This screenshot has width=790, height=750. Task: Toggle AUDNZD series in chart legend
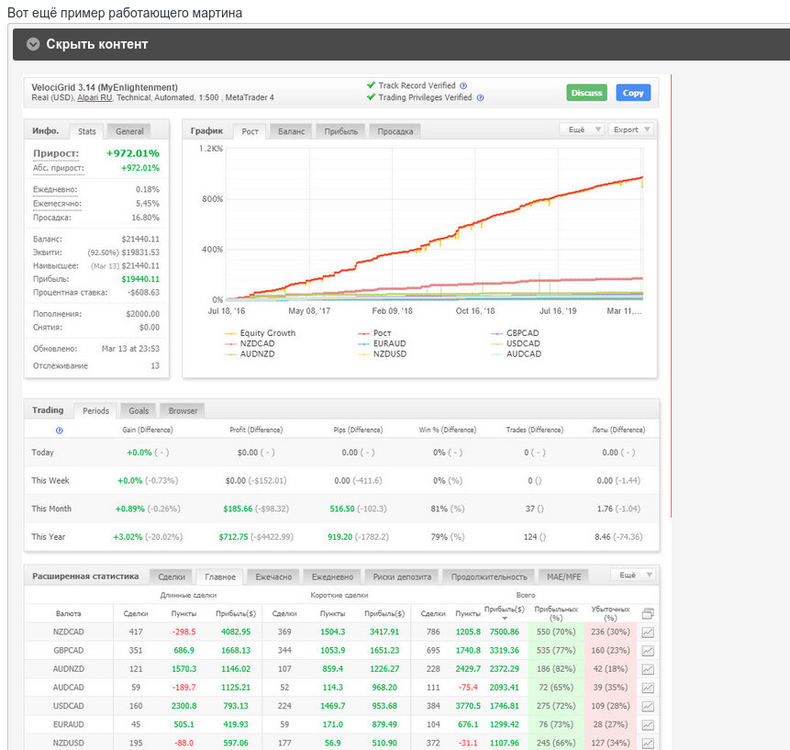click(250, 354)
